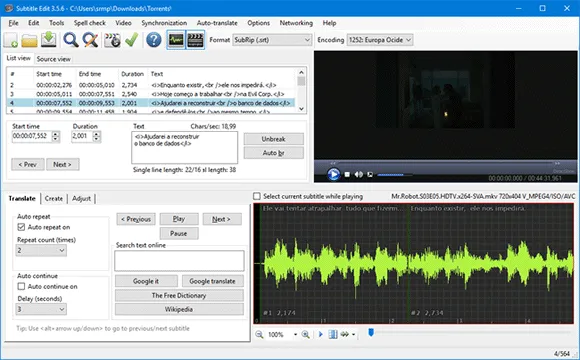Zoom out the waveform

pyautogui.click(x=259, y=334)
